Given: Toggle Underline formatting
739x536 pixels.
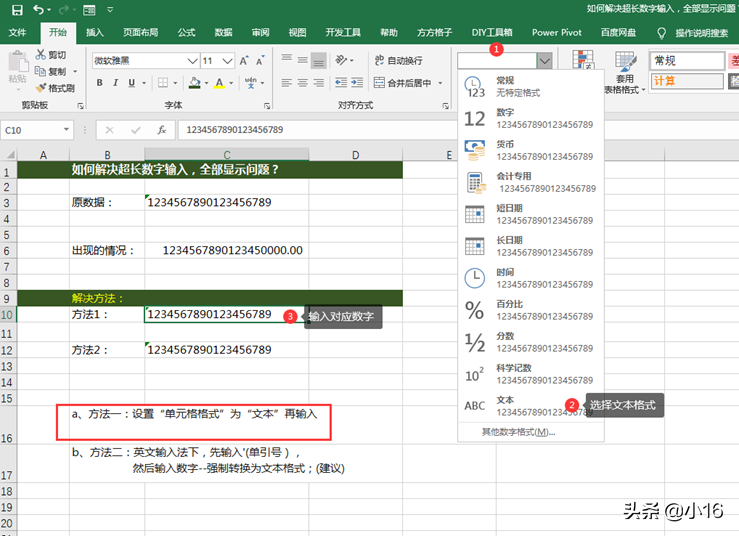Looking at the screenshot, I should click(131, 83).
